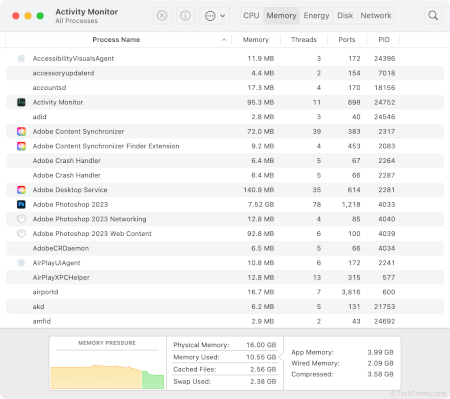Viewport: 450px width, 399px height.
Task: Select the accountsd process row
Action: pos(225,88)
